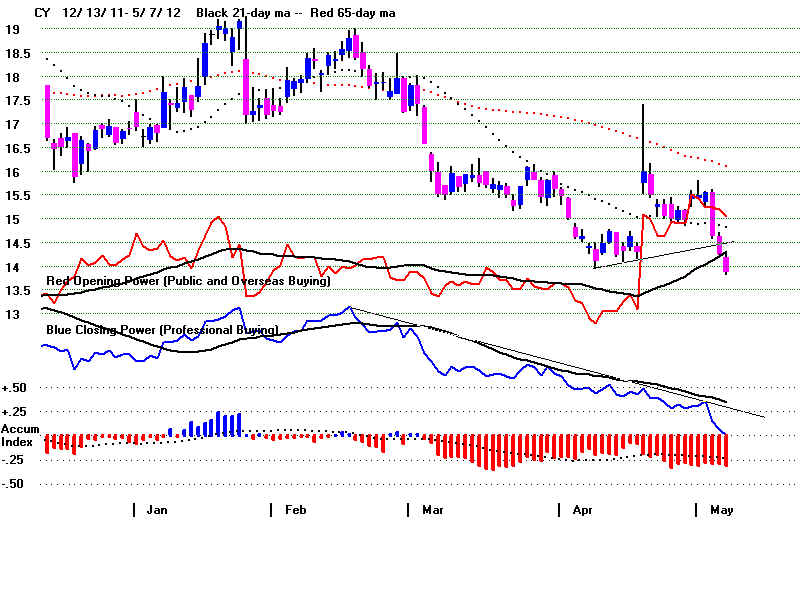Select the Feb month marker
Viewport: 800px width, 600px height.
295,509
